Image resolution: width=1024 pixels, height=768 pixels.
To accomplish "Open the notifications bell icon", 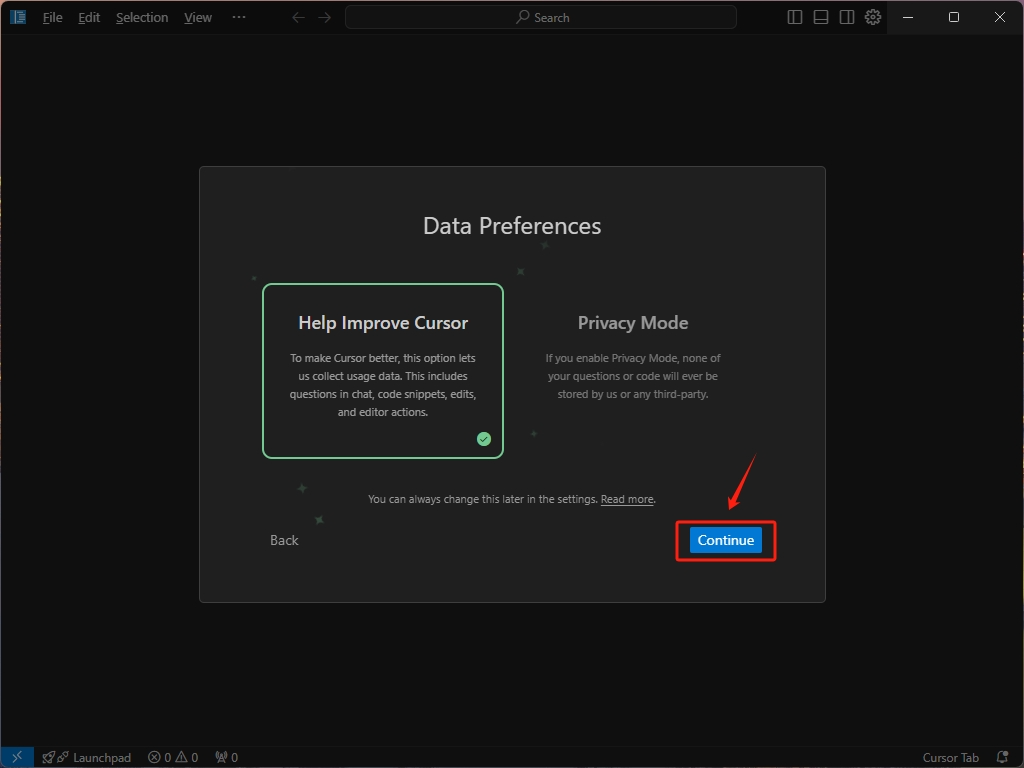I will pyautogui.click(x=1002, y=758).
